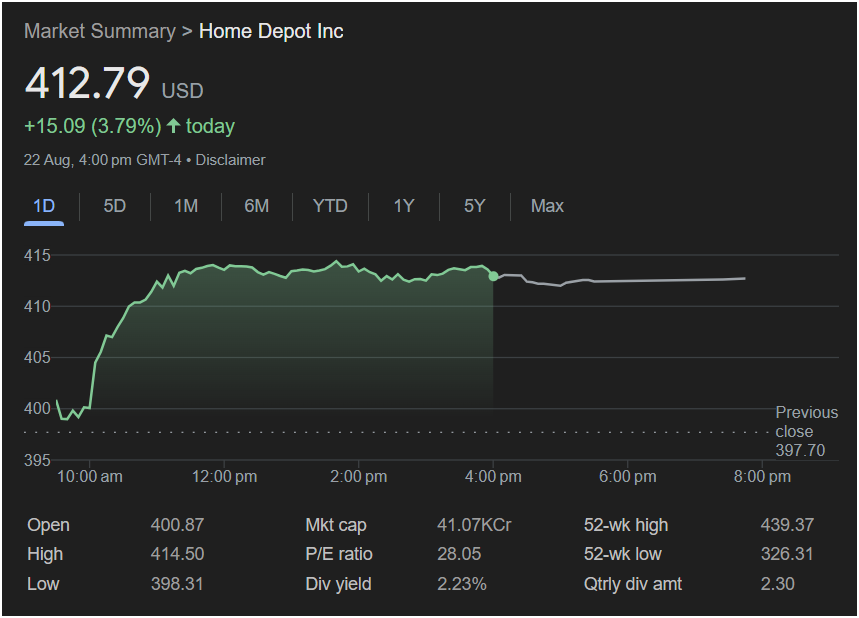Click the Mkt cap value 41.07KCr
Image resolution: width=859 pixels, height=618 pixels.
coord(474,525)
